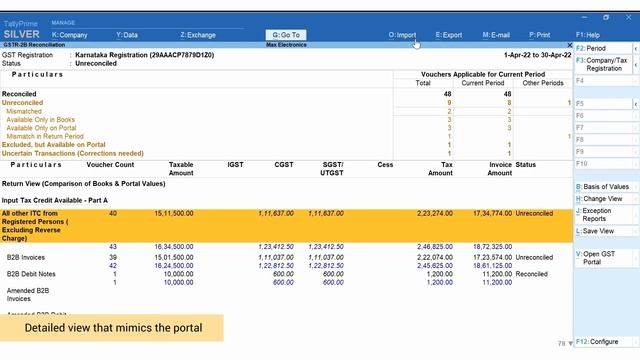The image size is (640, 360).
Task: Click H: Change View button
Action: point(603,199)
